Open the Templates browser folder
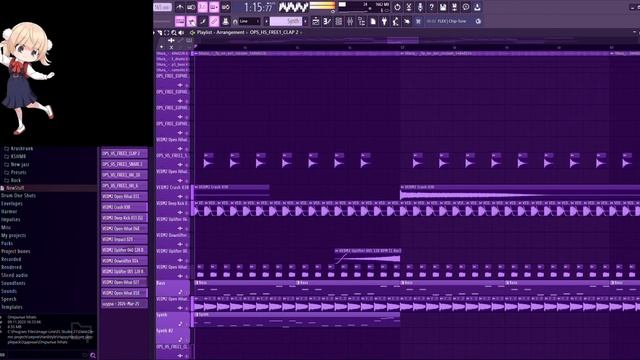Screen dimensions: 640x360 pyautogui.click(x=12, y=307)
